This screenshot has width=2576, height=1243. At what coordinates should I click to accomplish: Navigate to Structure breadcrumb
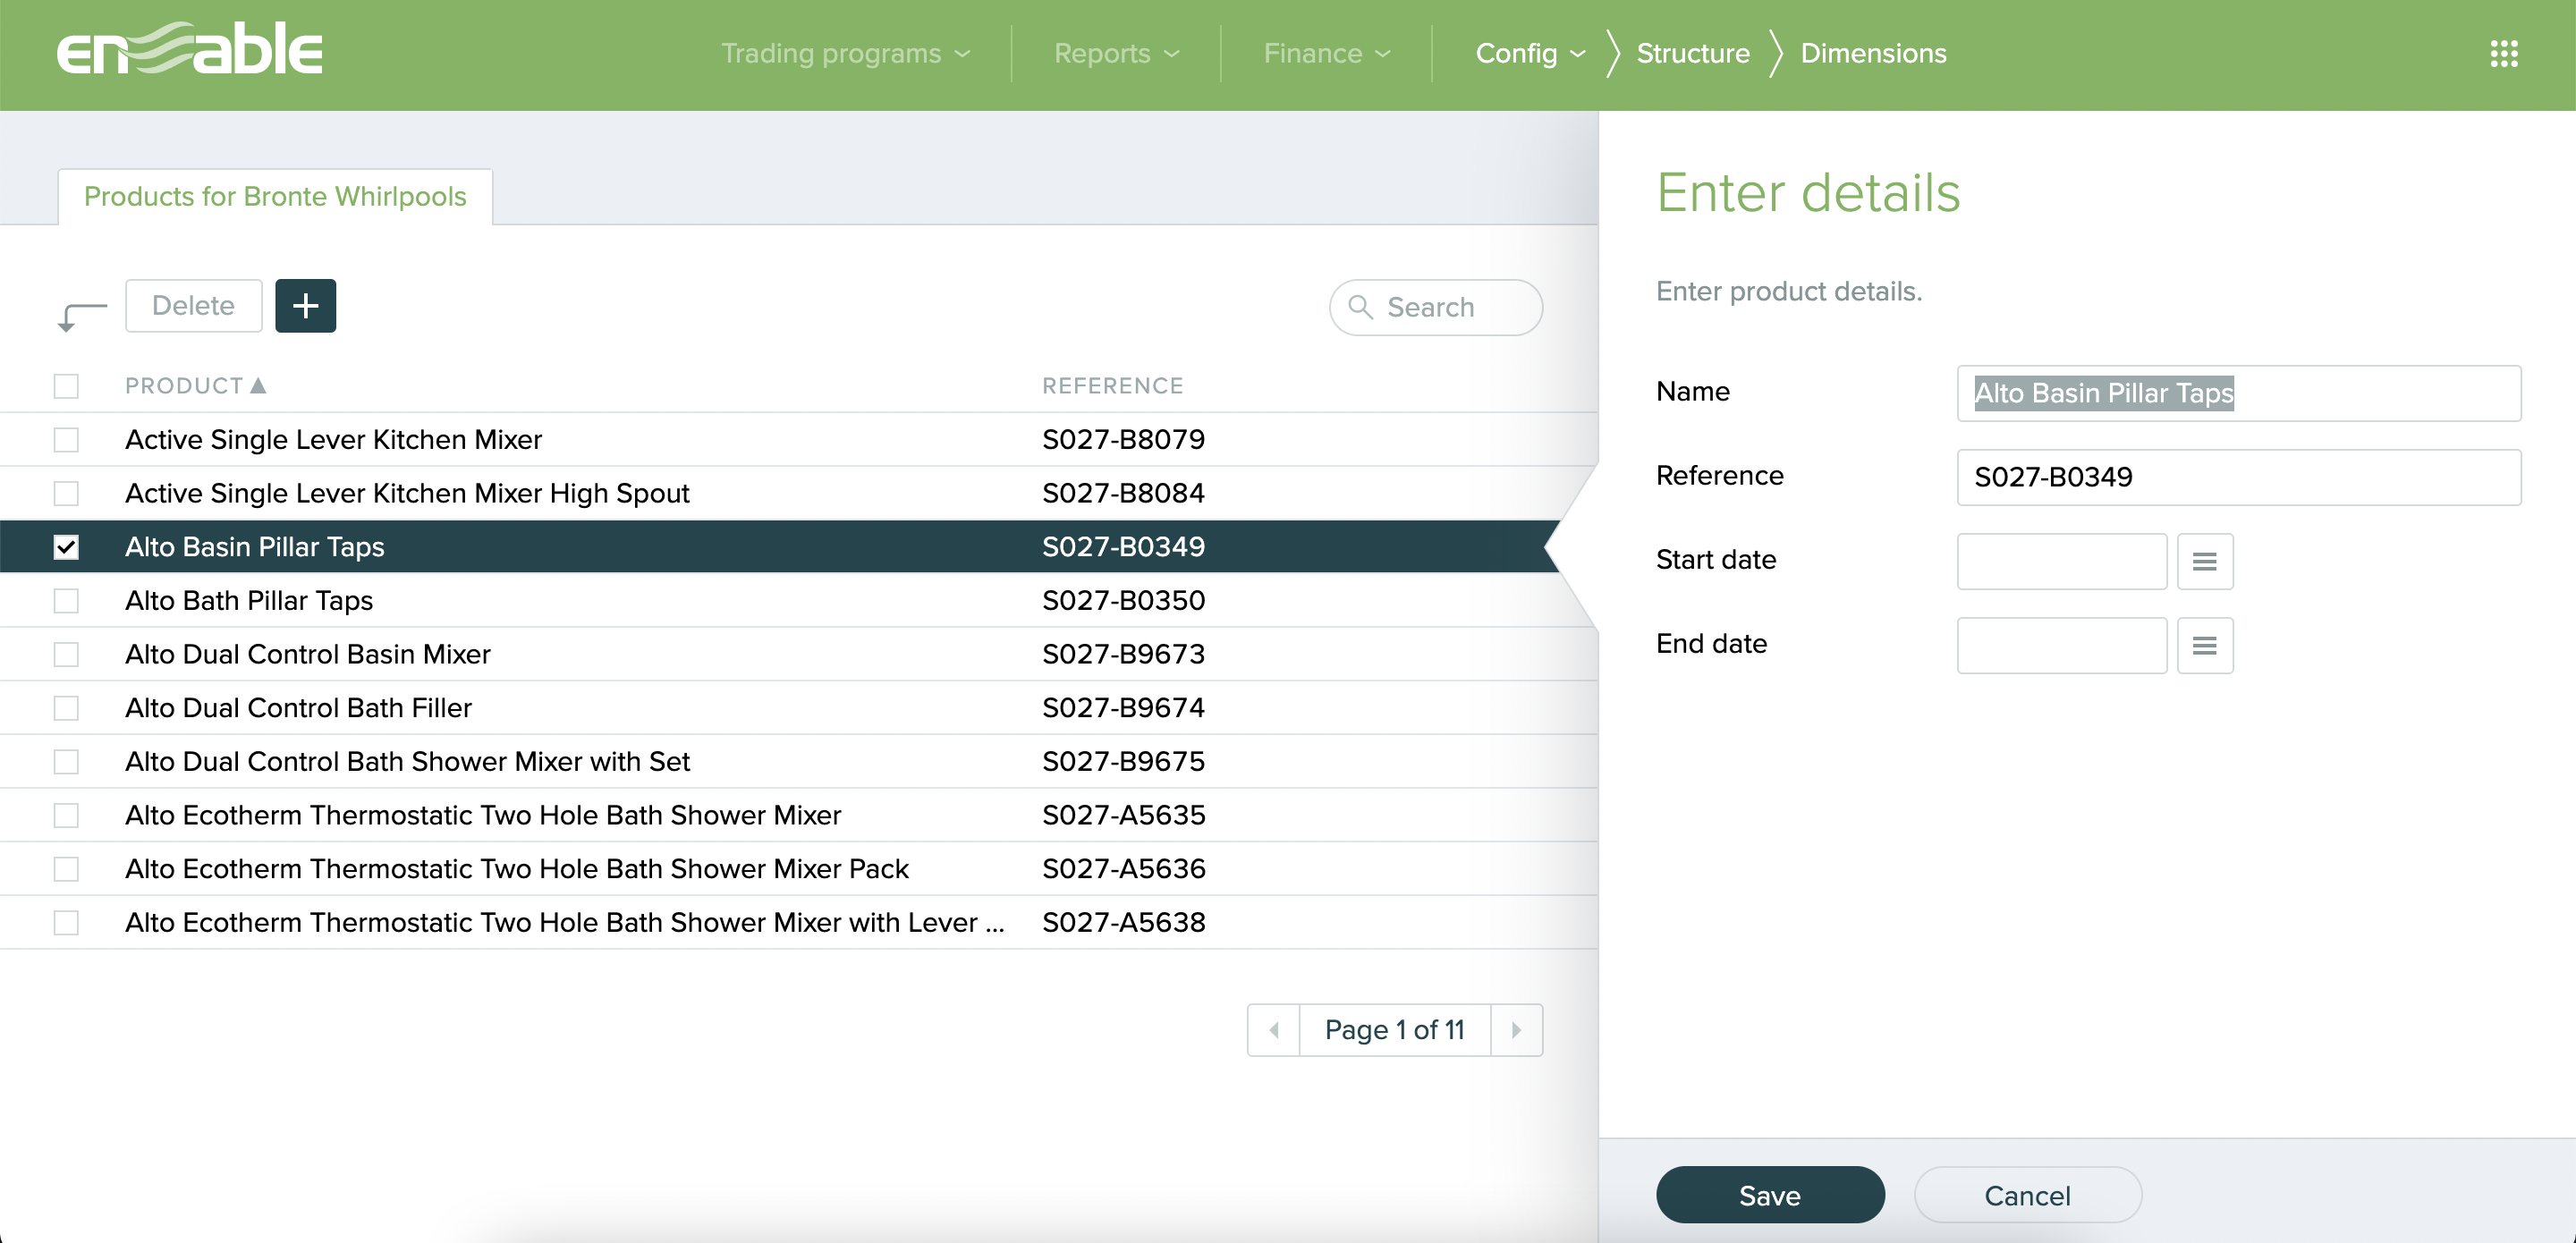point(1692,53)
